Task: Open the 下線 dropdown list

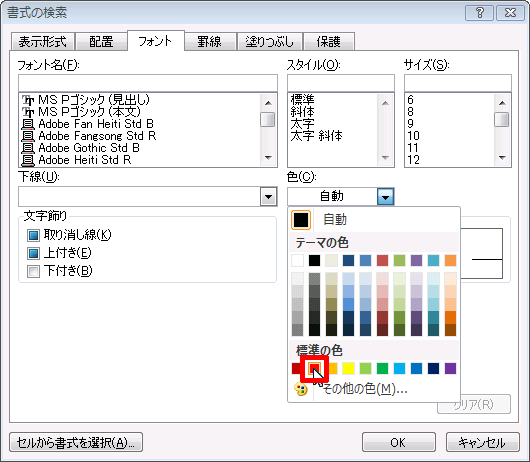Action: point(269,197)
